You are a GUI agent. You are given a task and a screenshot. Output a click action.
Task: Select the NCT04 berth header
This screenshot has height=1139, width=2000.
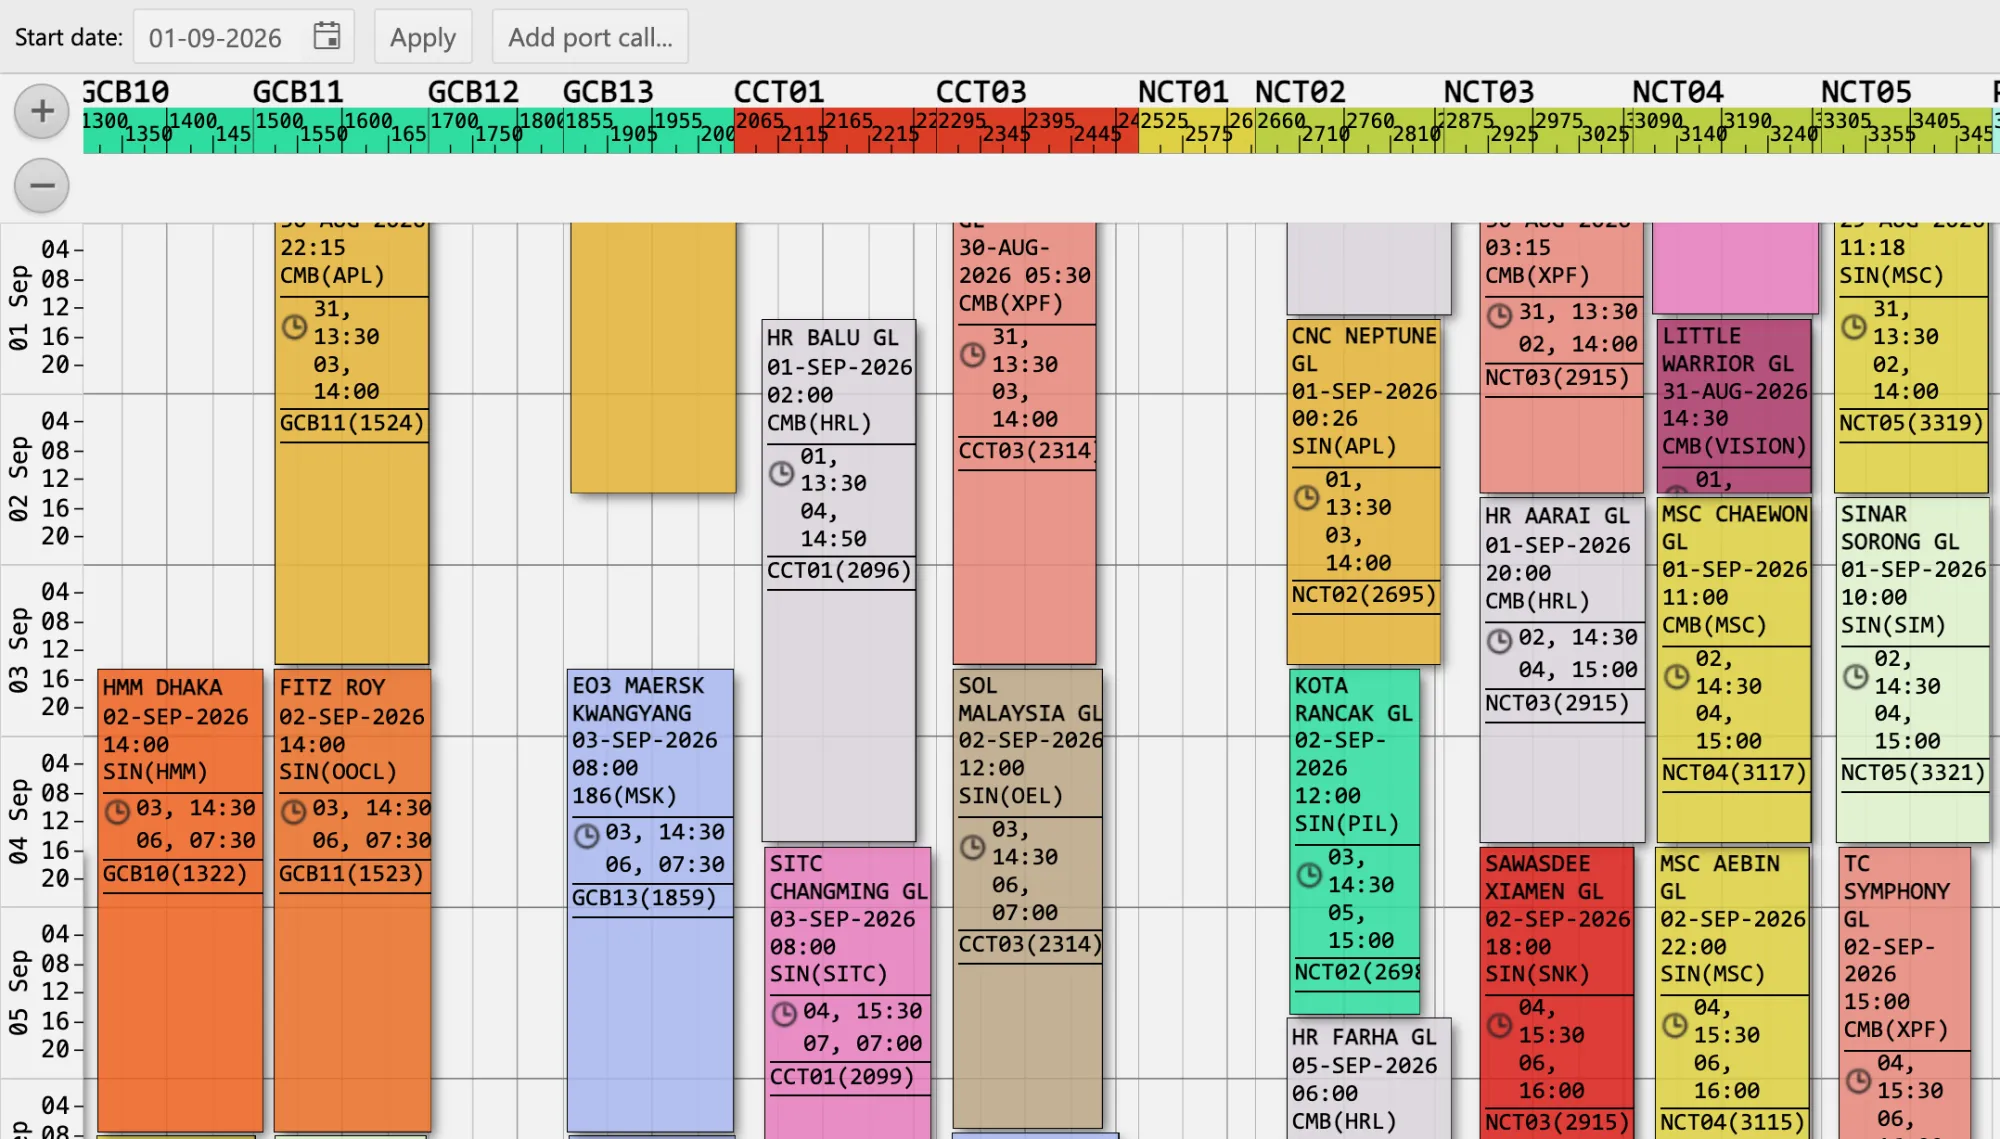pyautogui.click(x=1678, y=92)
